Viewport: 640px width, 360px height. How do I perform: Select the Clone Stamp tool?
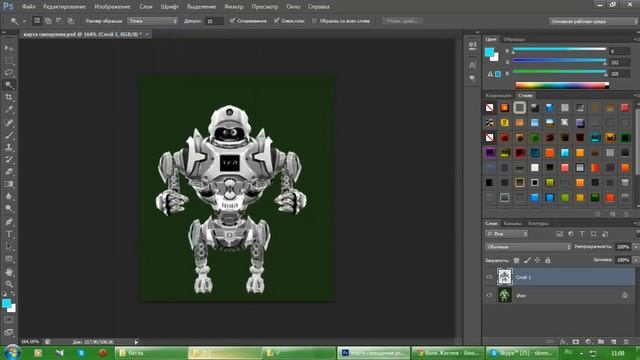coord(9,147)
